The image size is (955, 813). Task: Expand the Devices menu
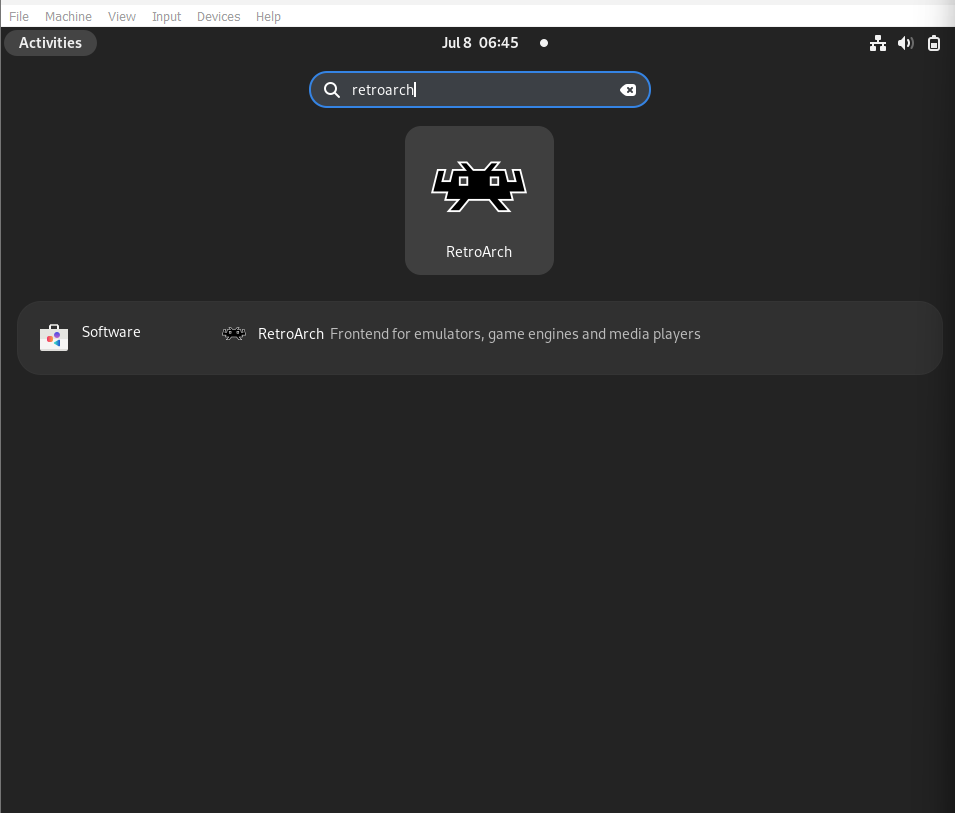218,16
